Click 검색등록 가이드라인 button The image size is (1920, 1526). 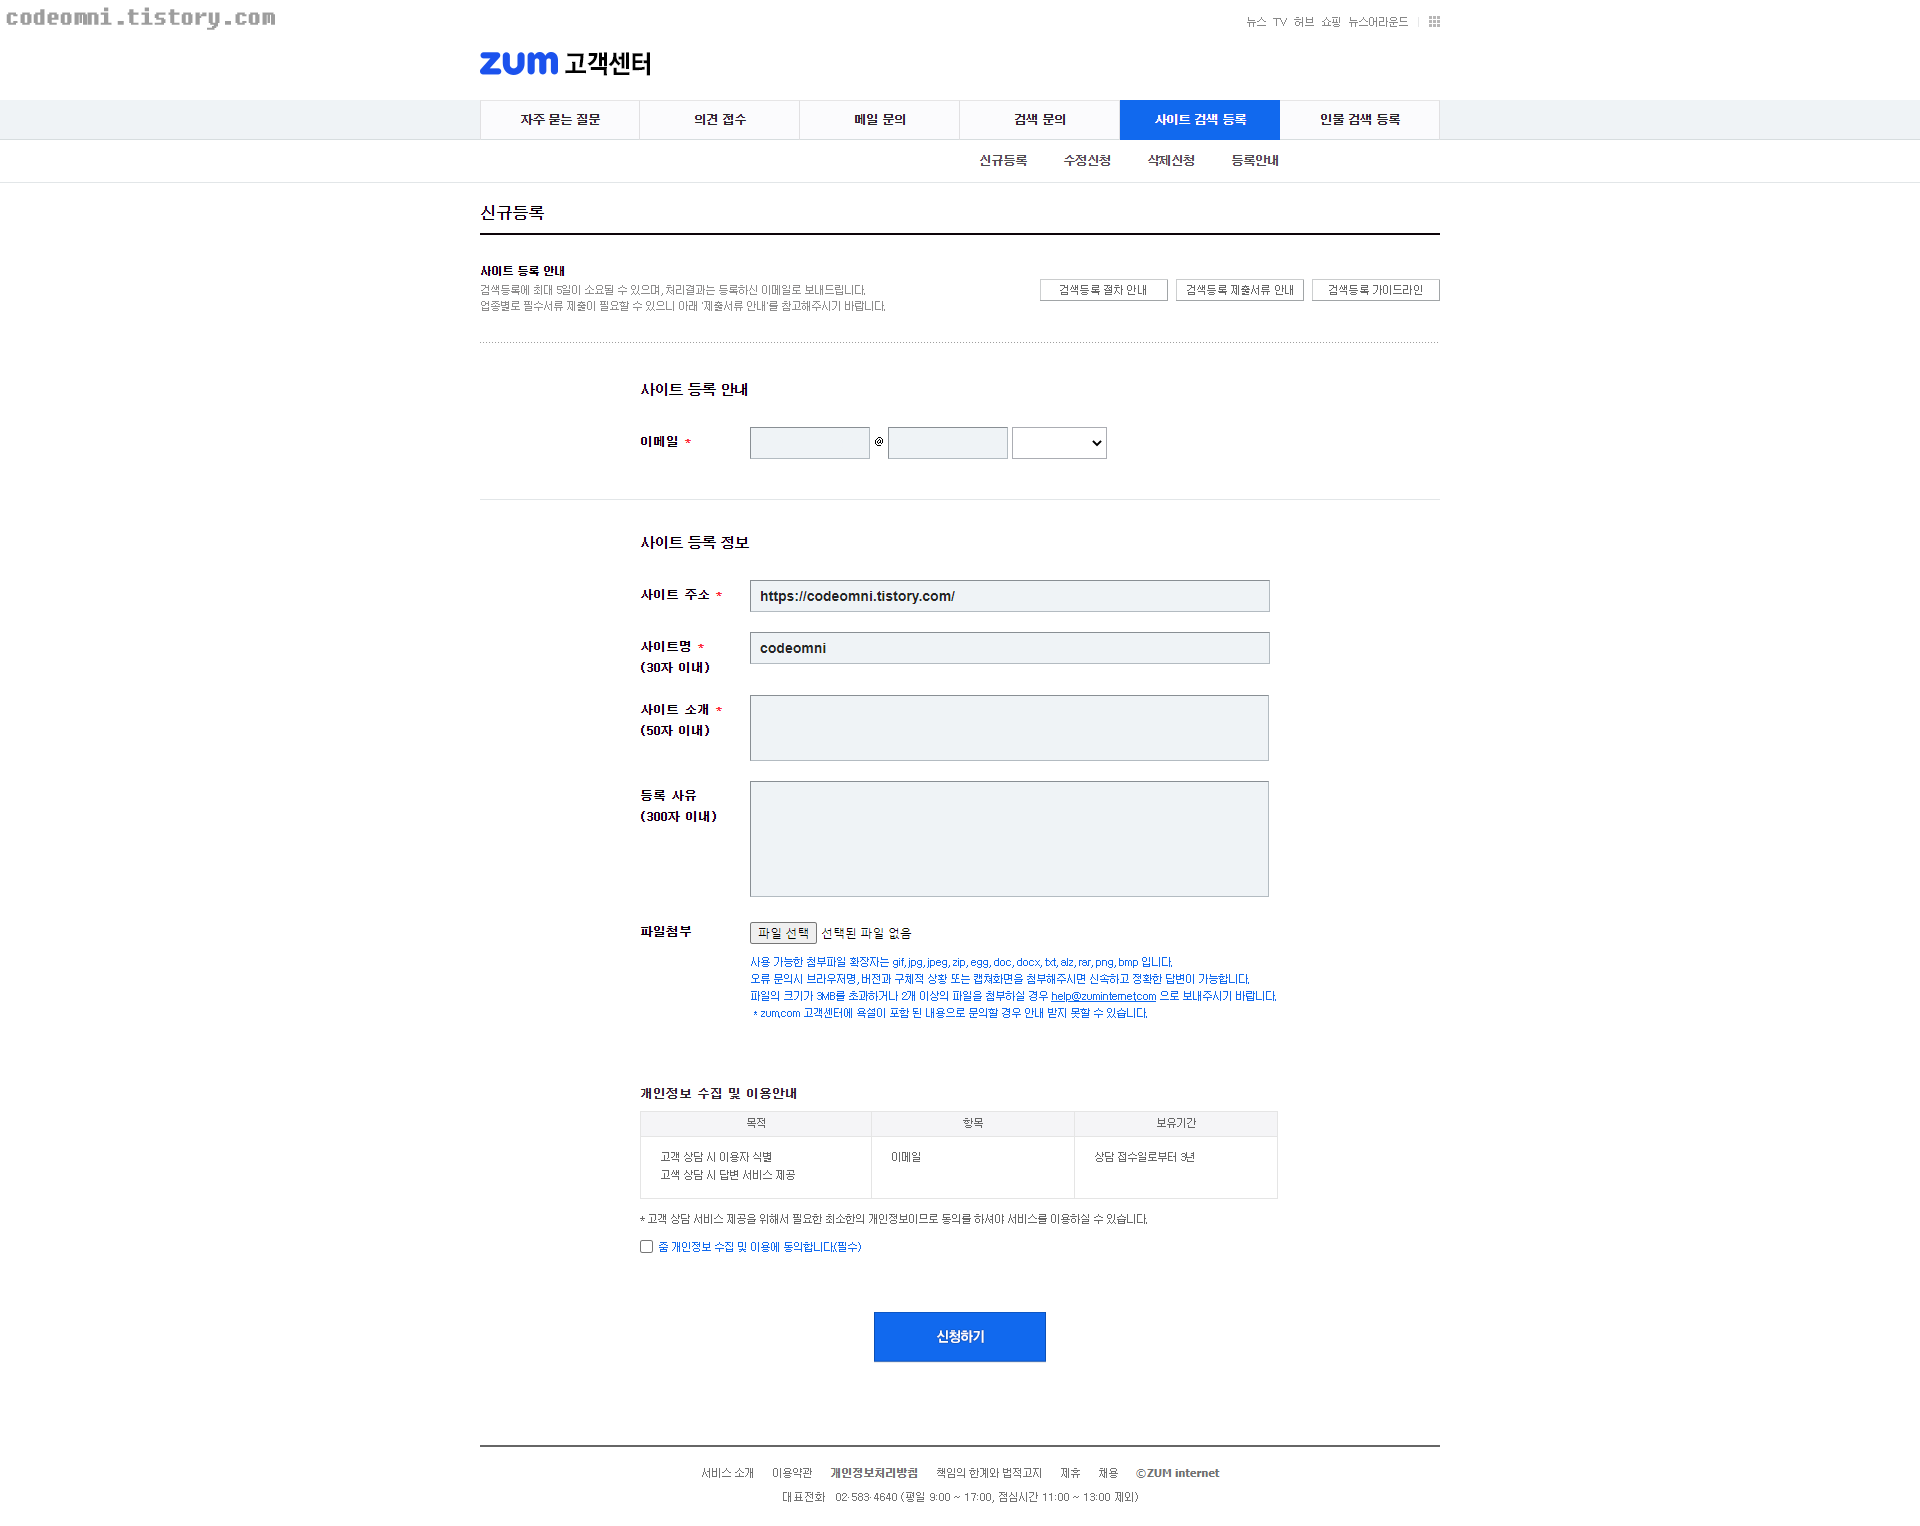pos(1375,290)
